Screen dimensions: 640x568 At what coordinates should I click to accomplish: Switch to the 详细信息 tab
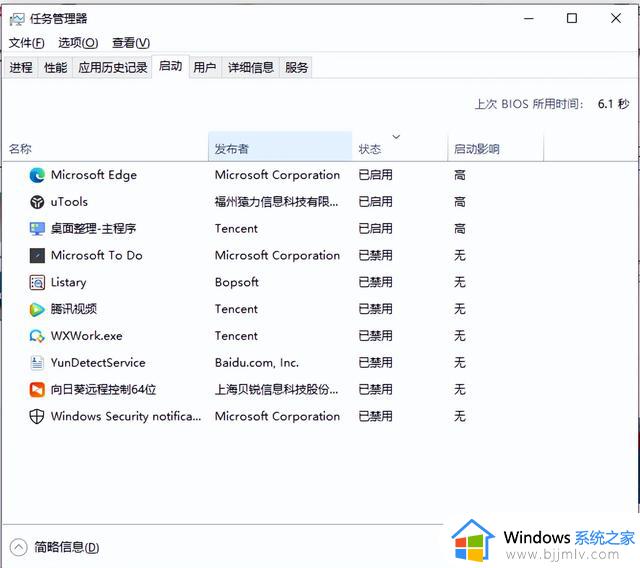tap(251, 67)
